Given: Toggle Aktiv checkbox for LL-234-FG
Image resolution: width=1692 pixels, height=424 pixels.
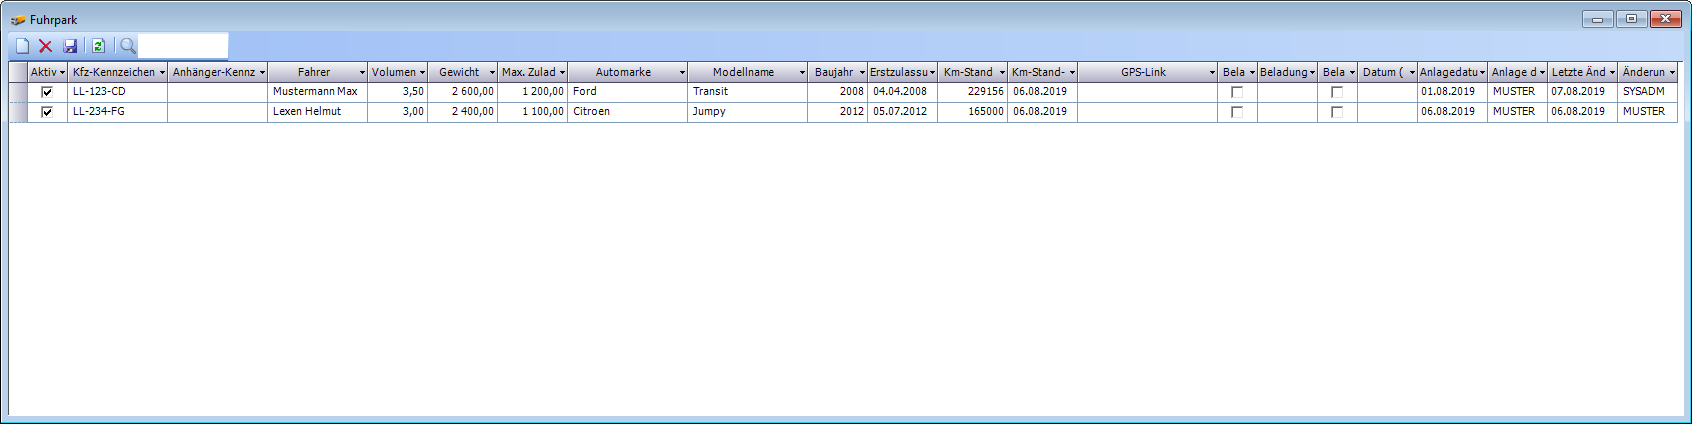Looking at the screenshot, I should tap(47, 112).
